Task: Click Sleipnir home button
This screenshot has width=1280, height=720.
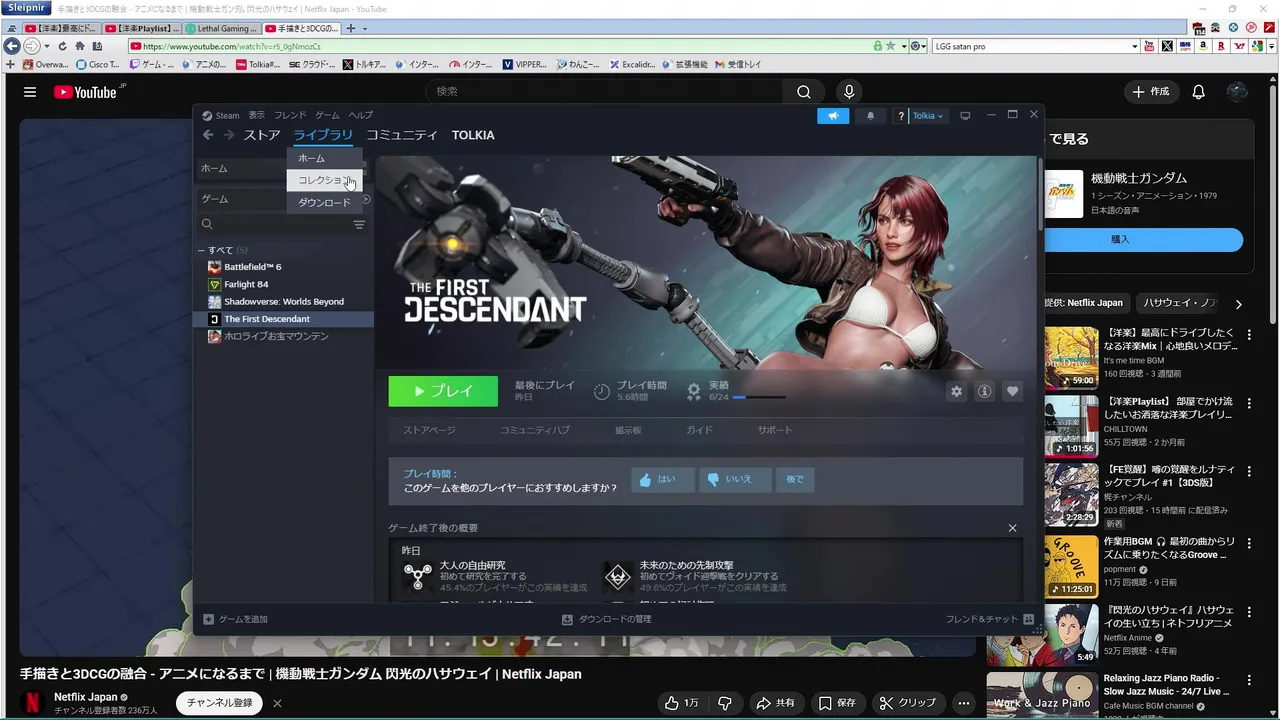Action: [80, 46]
